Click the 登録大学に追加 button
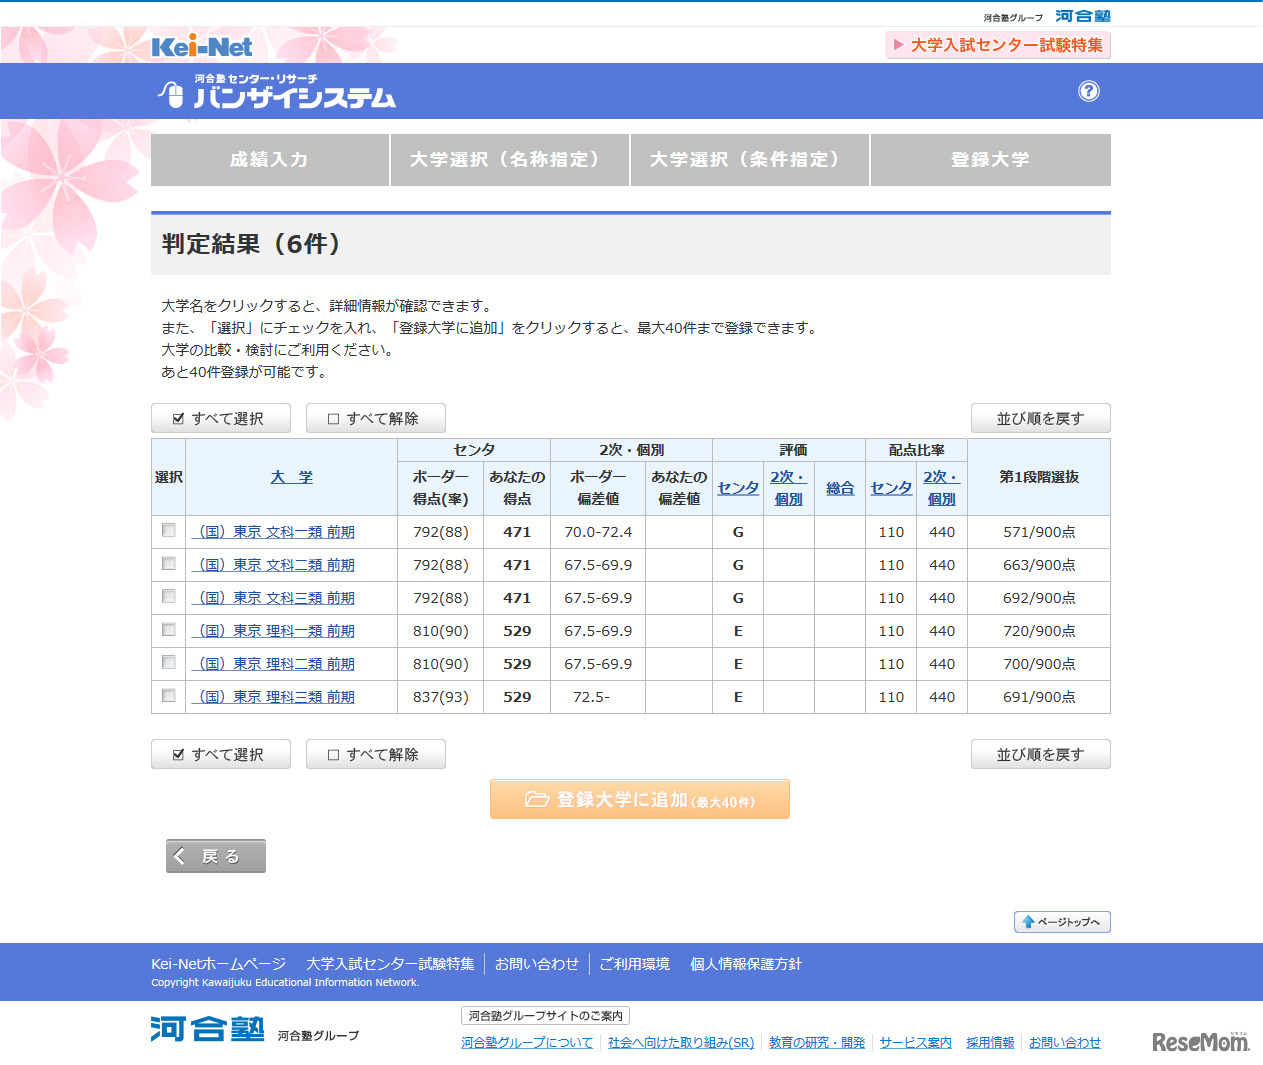 tap(639, 799)
